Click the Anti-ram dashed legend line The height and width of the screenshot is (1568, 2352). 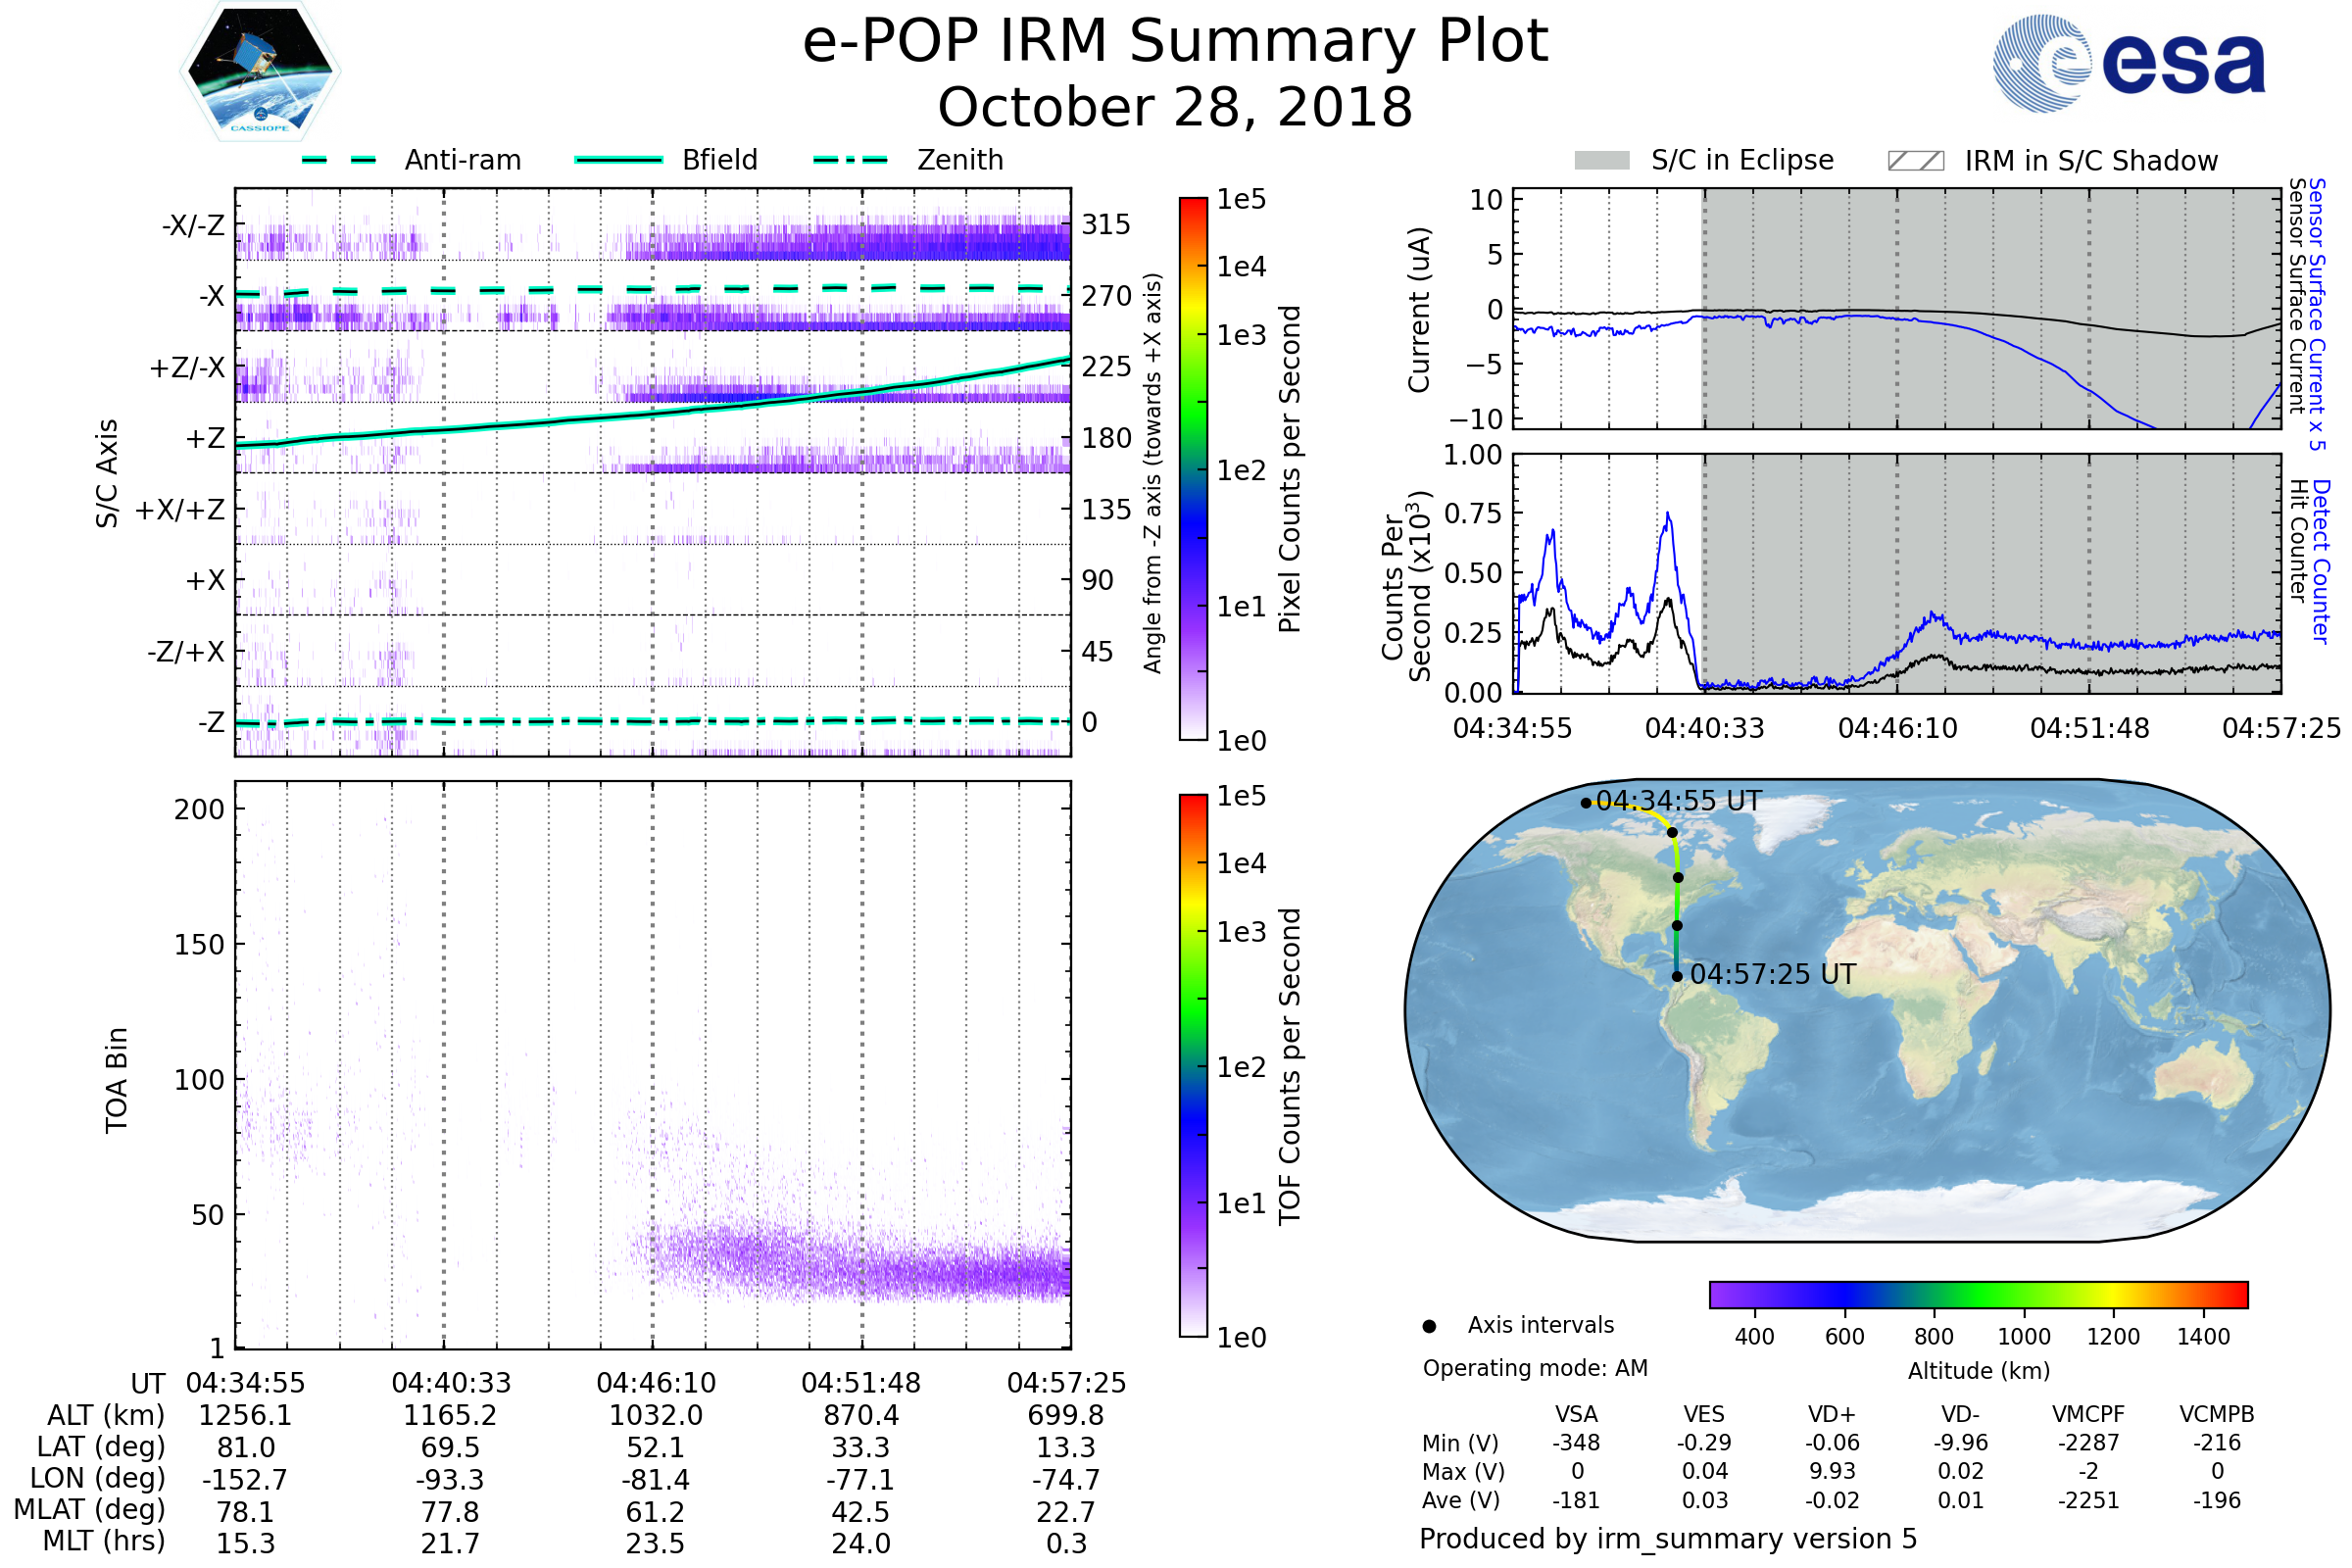click(x=339, y=160)
